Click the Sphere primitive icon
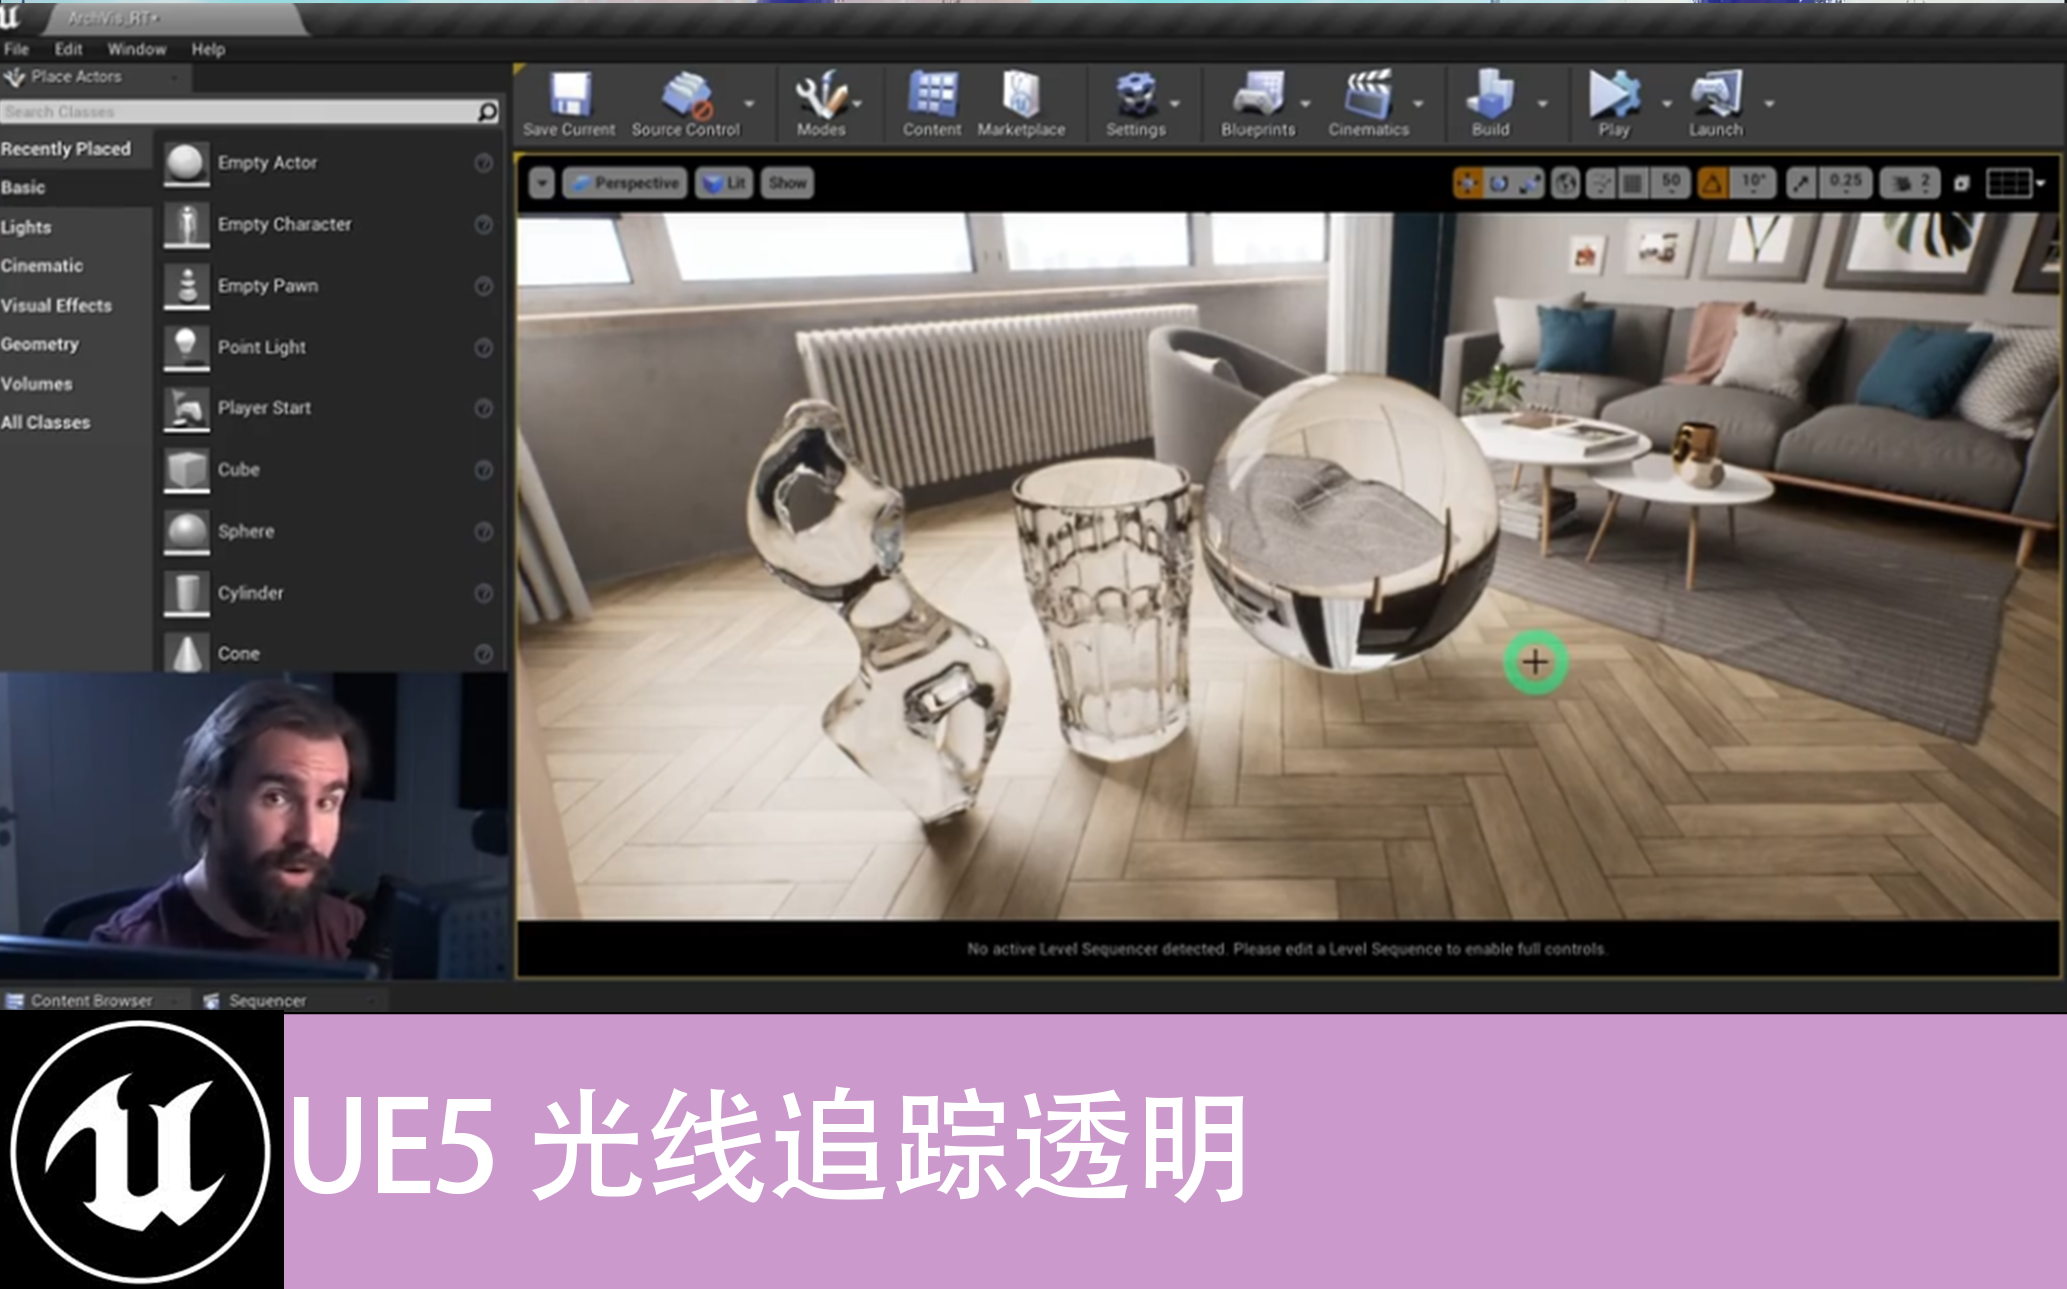Viewport: 2067px width, 1289px height. [186, 532]
